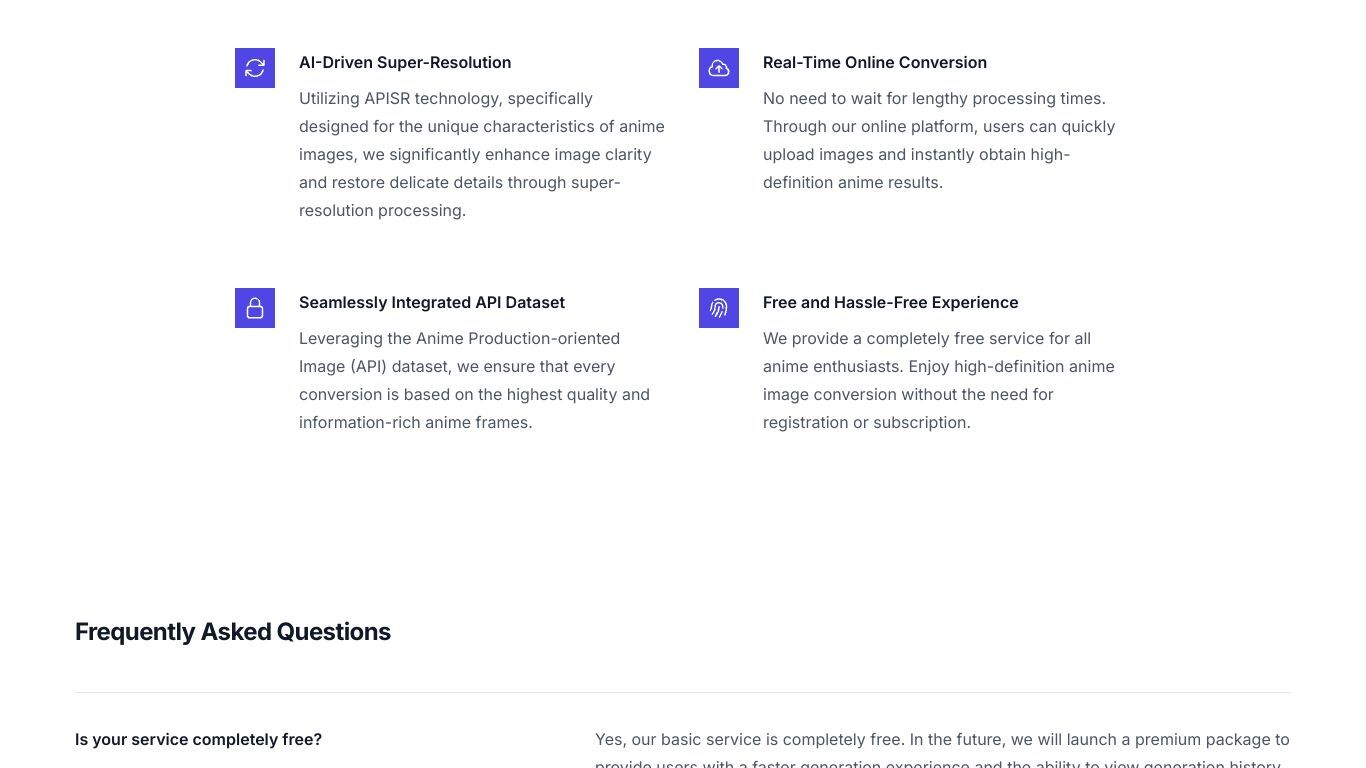This screenshot has height=768, width=1366.
Task: Click the lock icon beside Seamlessly Integrated API Dataset
Action: (x=255, y=308)
